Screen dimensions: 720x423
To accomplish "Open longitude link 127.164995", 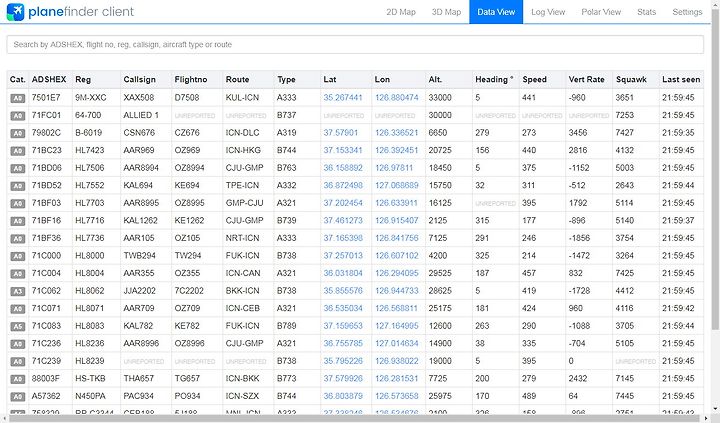I will pos(397,326).
